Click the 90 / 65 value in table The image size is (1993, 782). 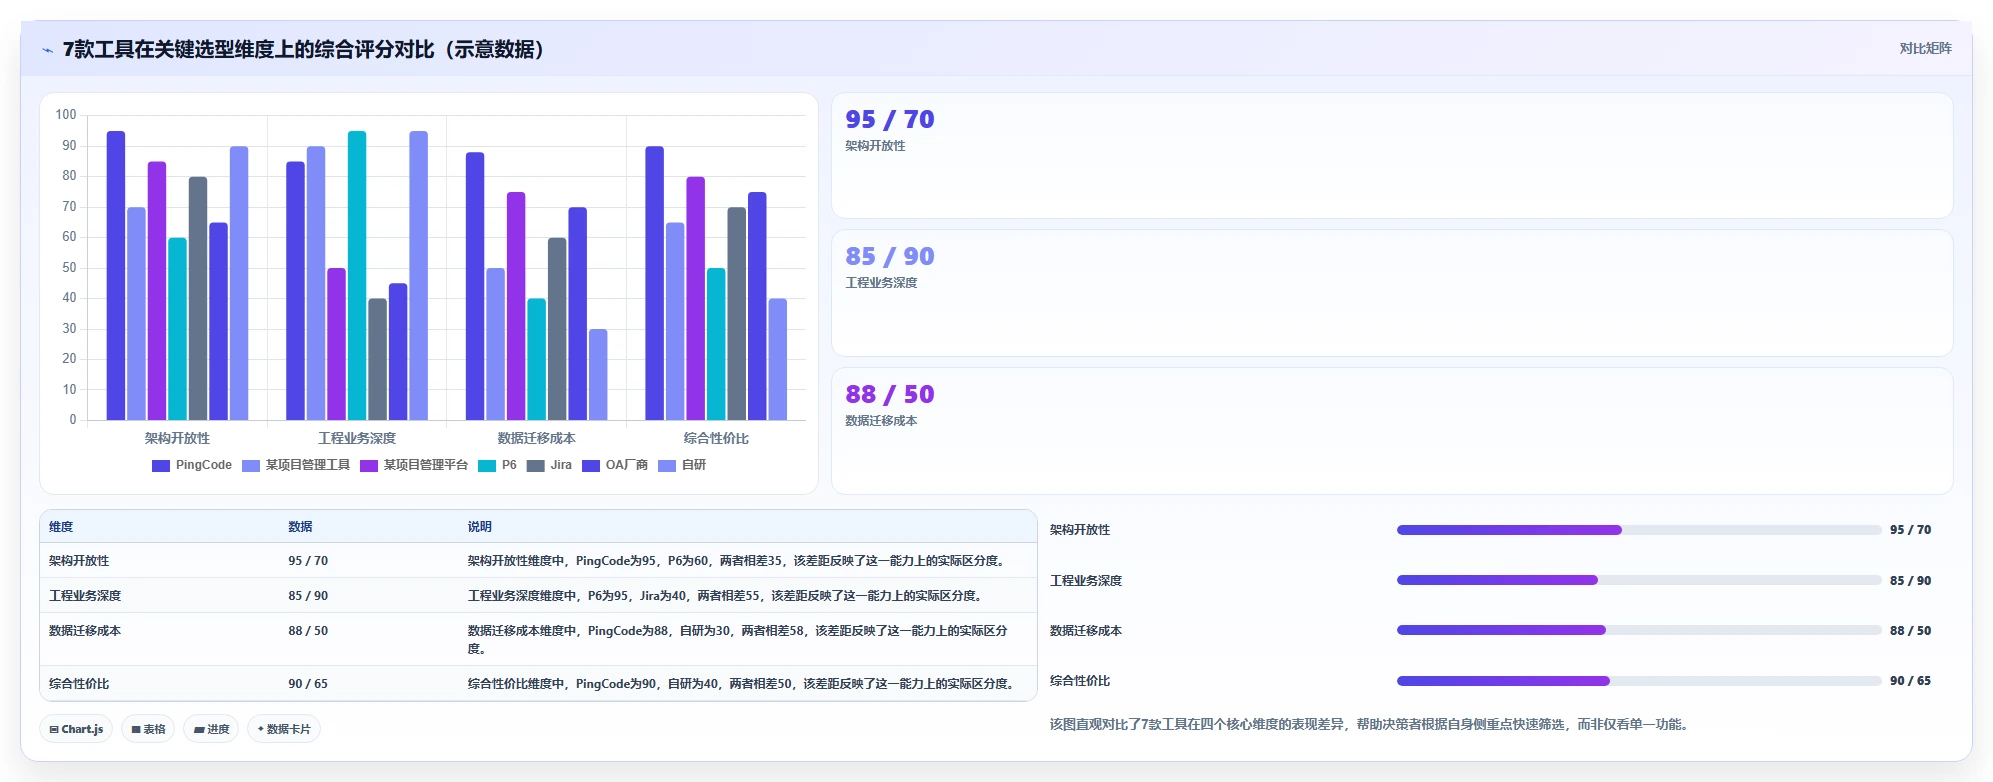[308, 684]
